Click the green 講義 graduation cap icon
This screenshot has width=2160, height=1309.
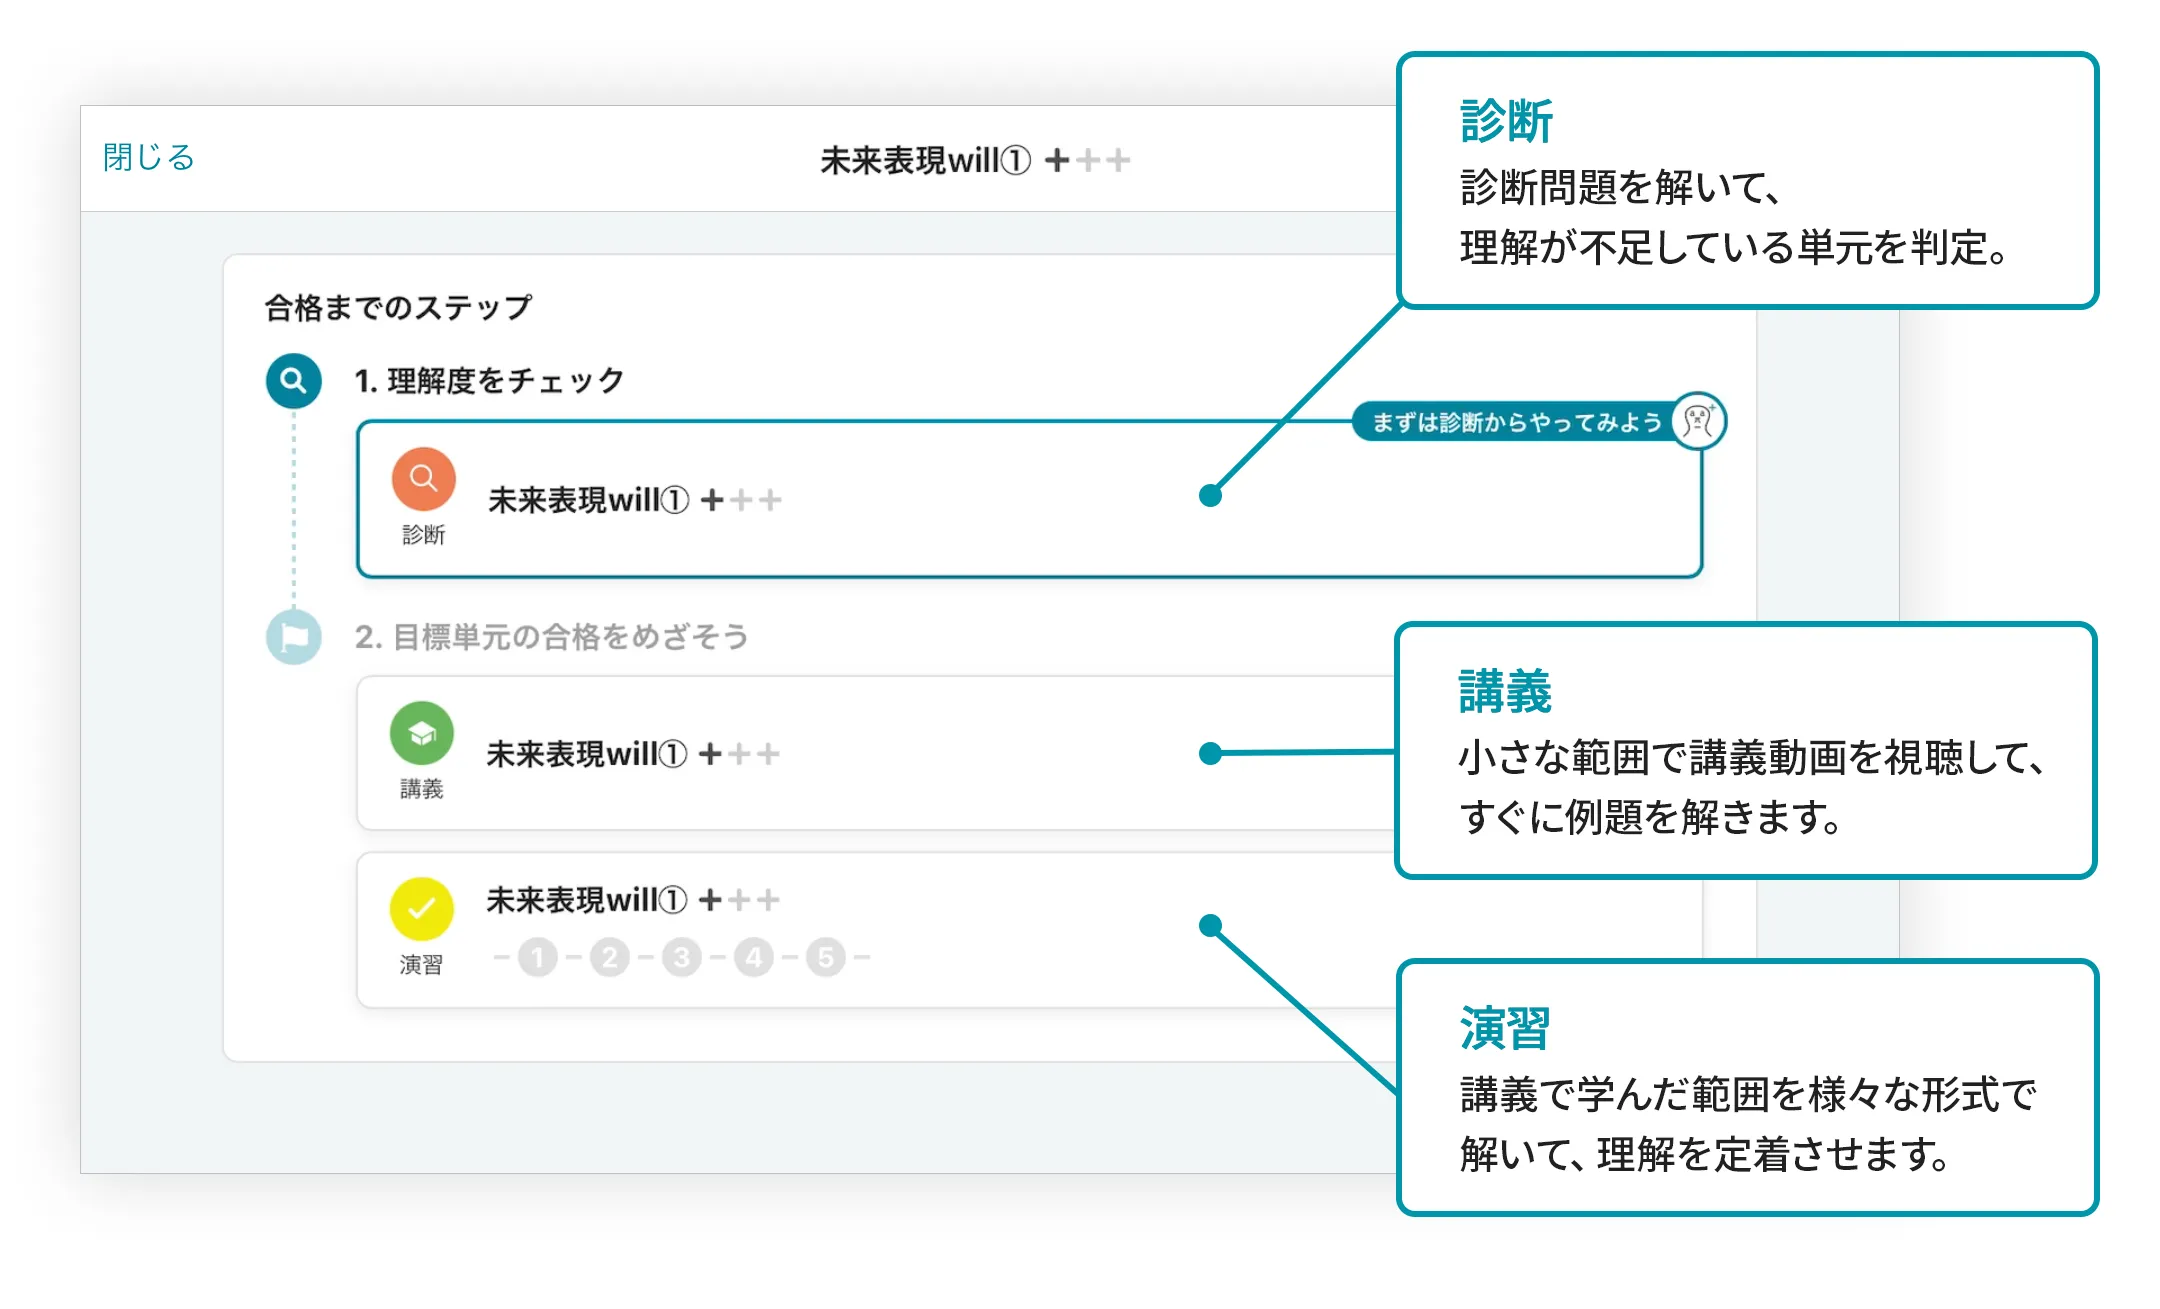(x=422, y=733)
